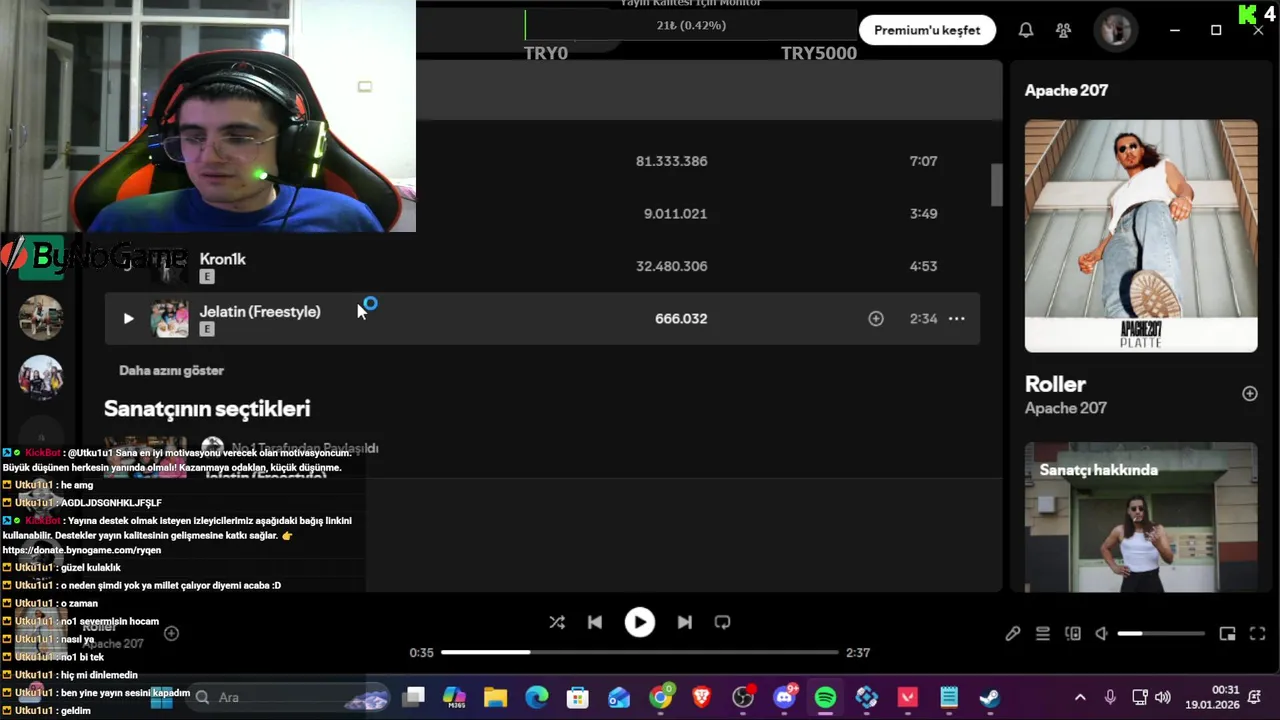Expand the system tray hidden icons chevron

coord(1080,697)
